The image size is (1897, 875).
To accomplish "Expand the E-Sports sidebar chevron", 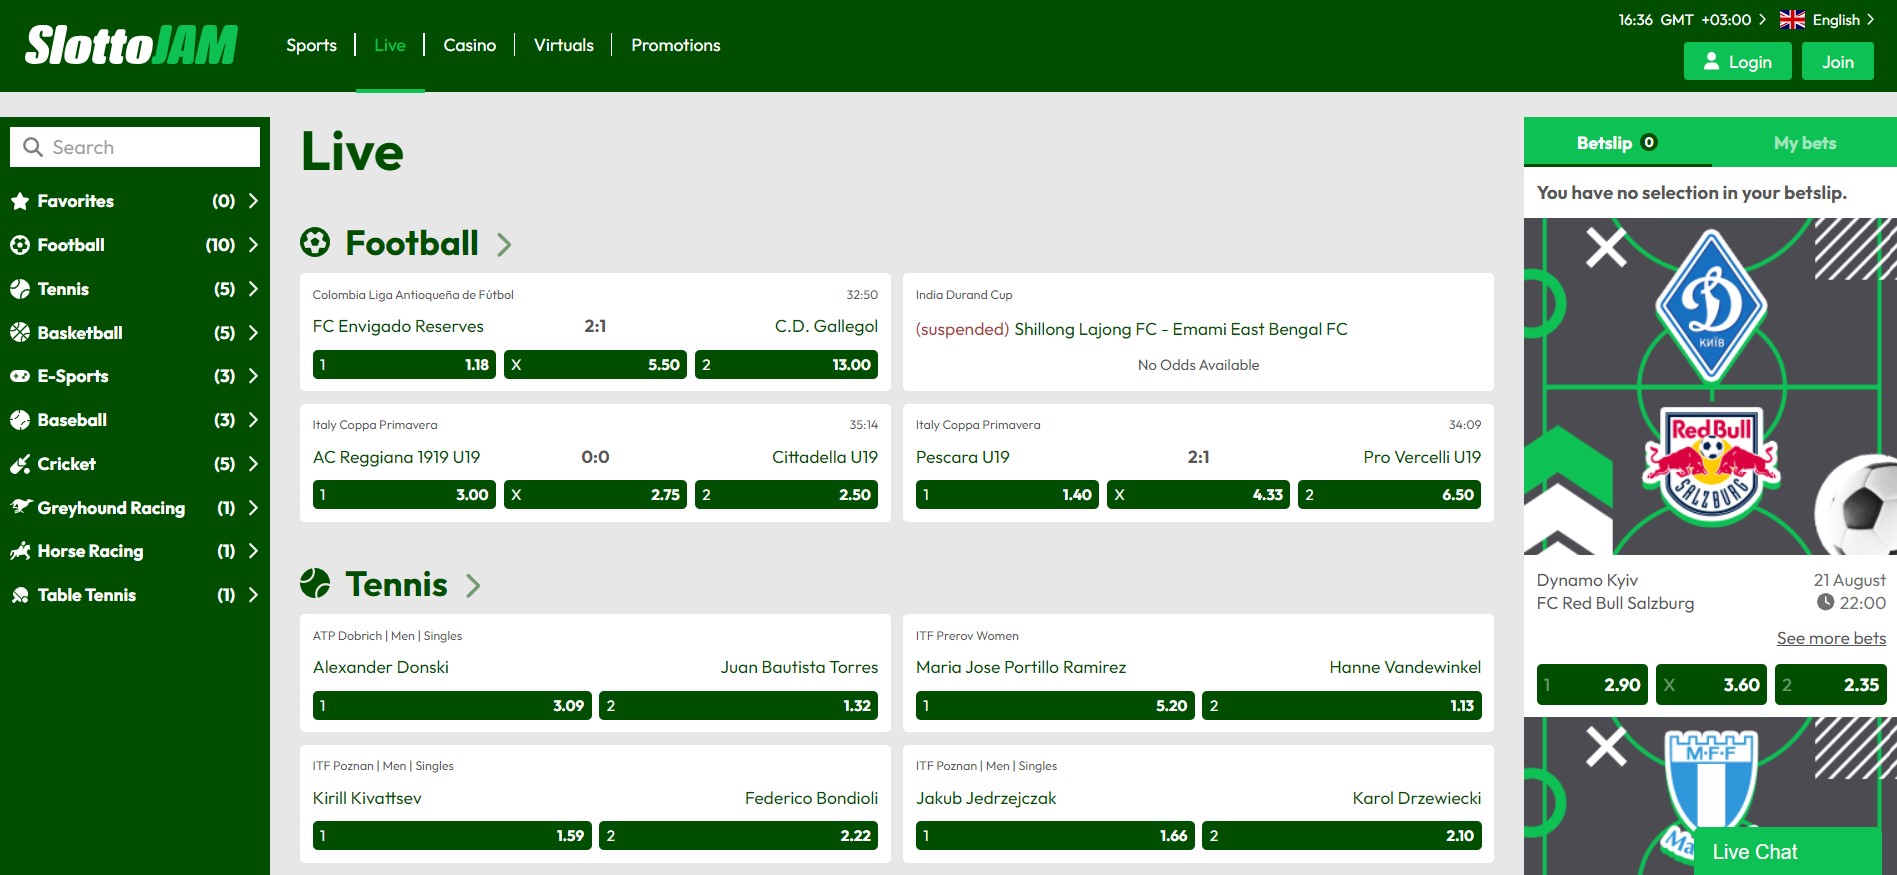I will [x=253, y=376].
